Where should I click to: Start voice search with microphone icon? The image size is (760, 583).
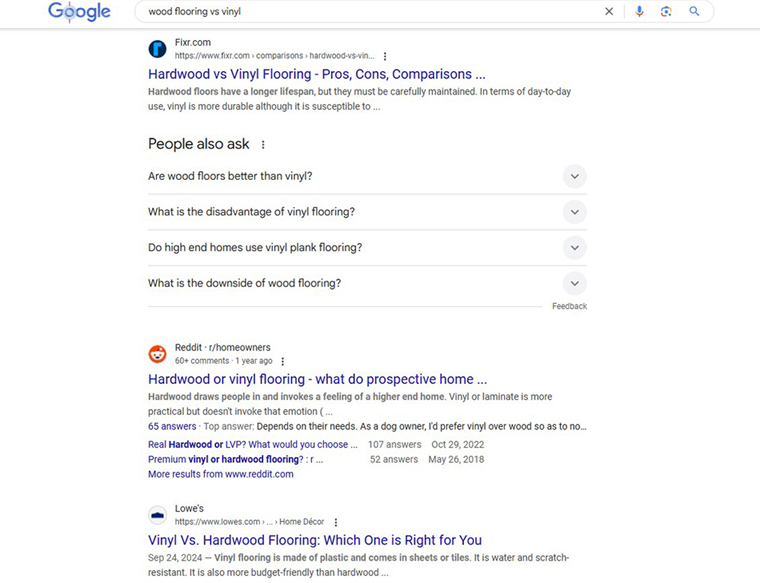(639, 11)
